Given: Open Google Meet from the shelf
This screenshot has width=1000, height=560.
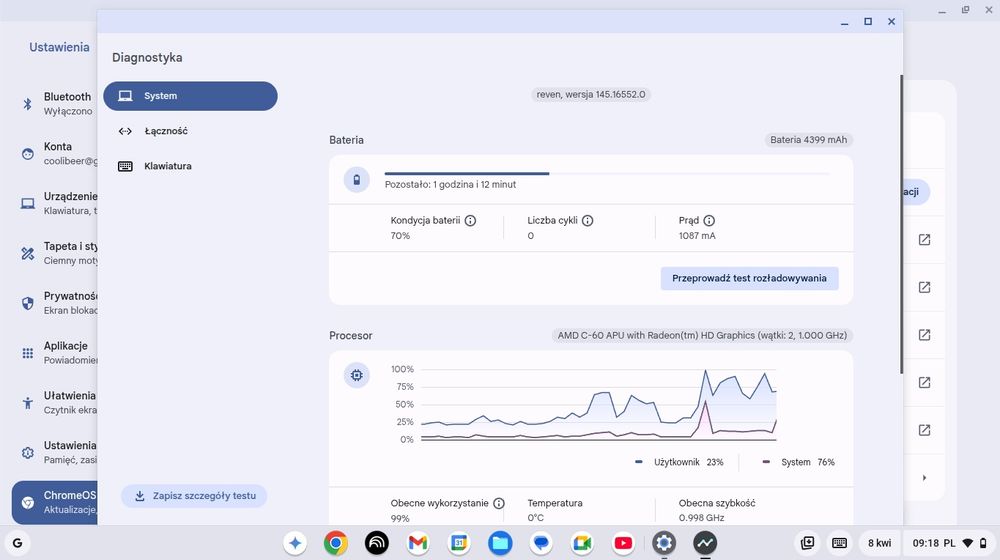Looking at the screenshot, I should tap(582, 543).
